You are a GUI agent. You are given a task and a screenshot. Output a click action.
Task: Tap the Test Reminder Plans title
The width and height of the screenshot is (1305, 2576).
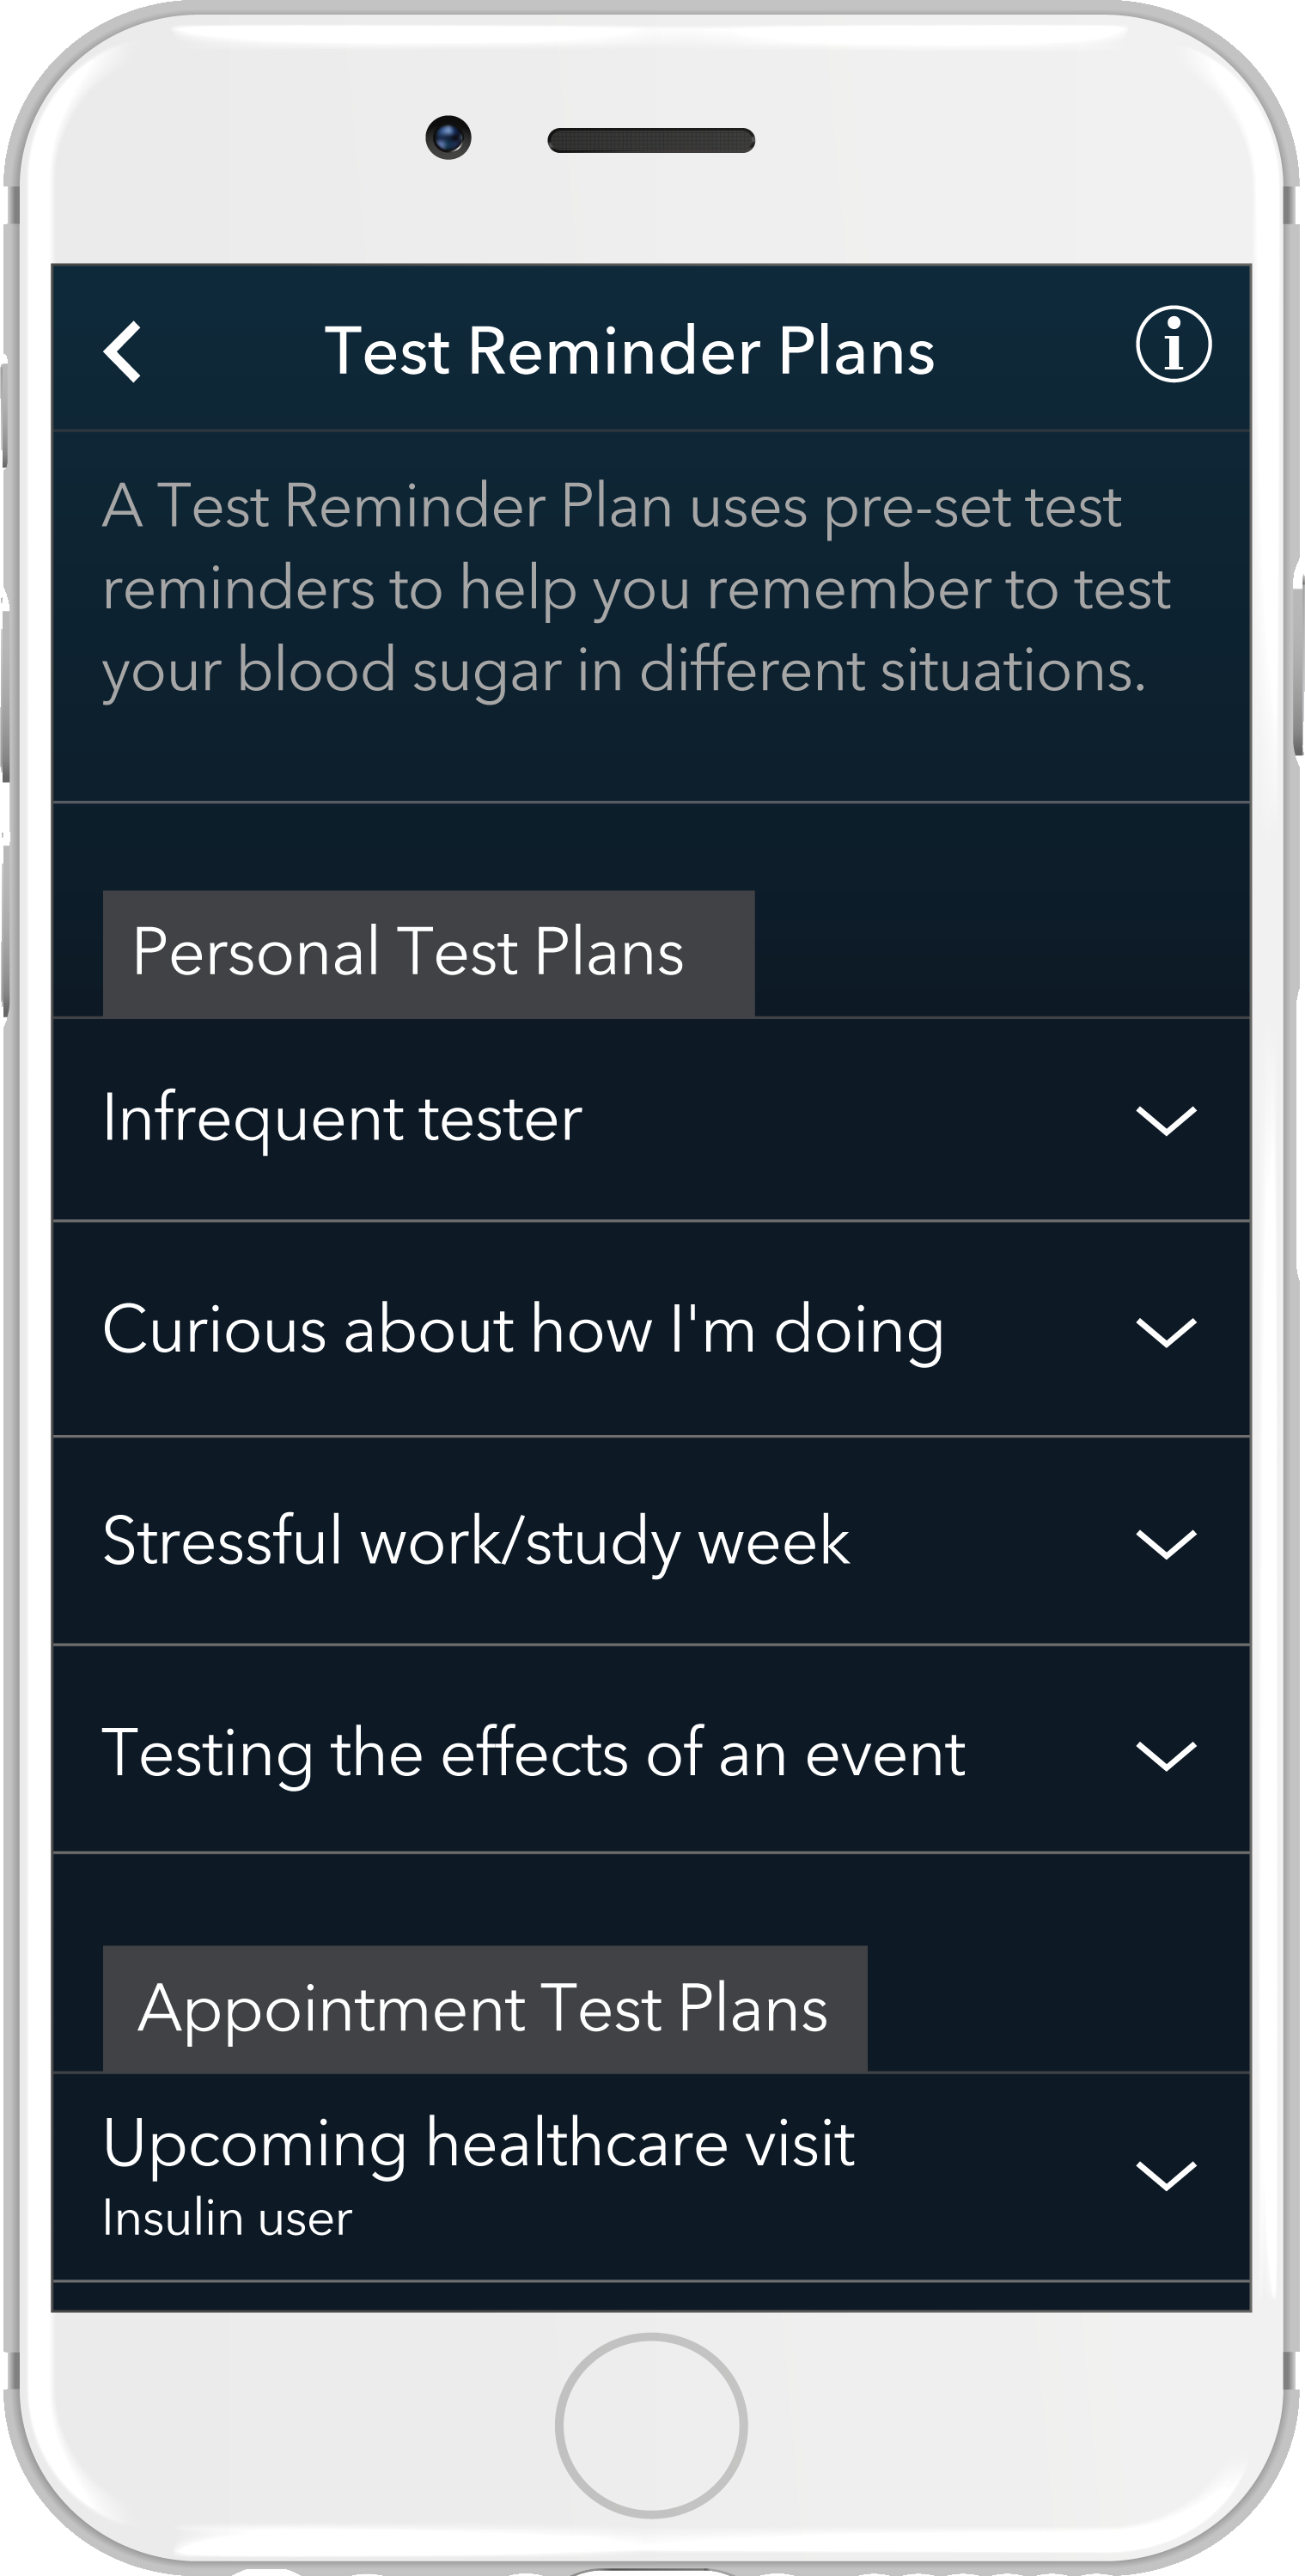click(632, 350)
